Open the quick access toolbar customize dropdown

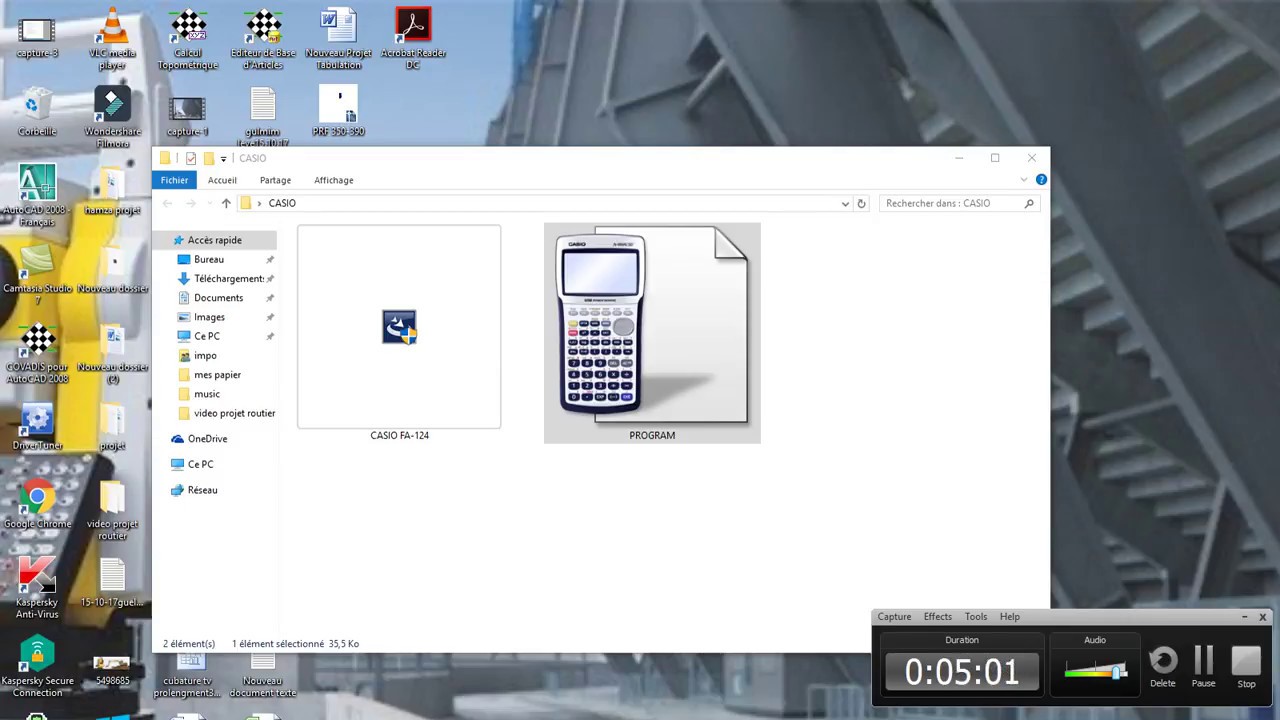coord(223,158)
